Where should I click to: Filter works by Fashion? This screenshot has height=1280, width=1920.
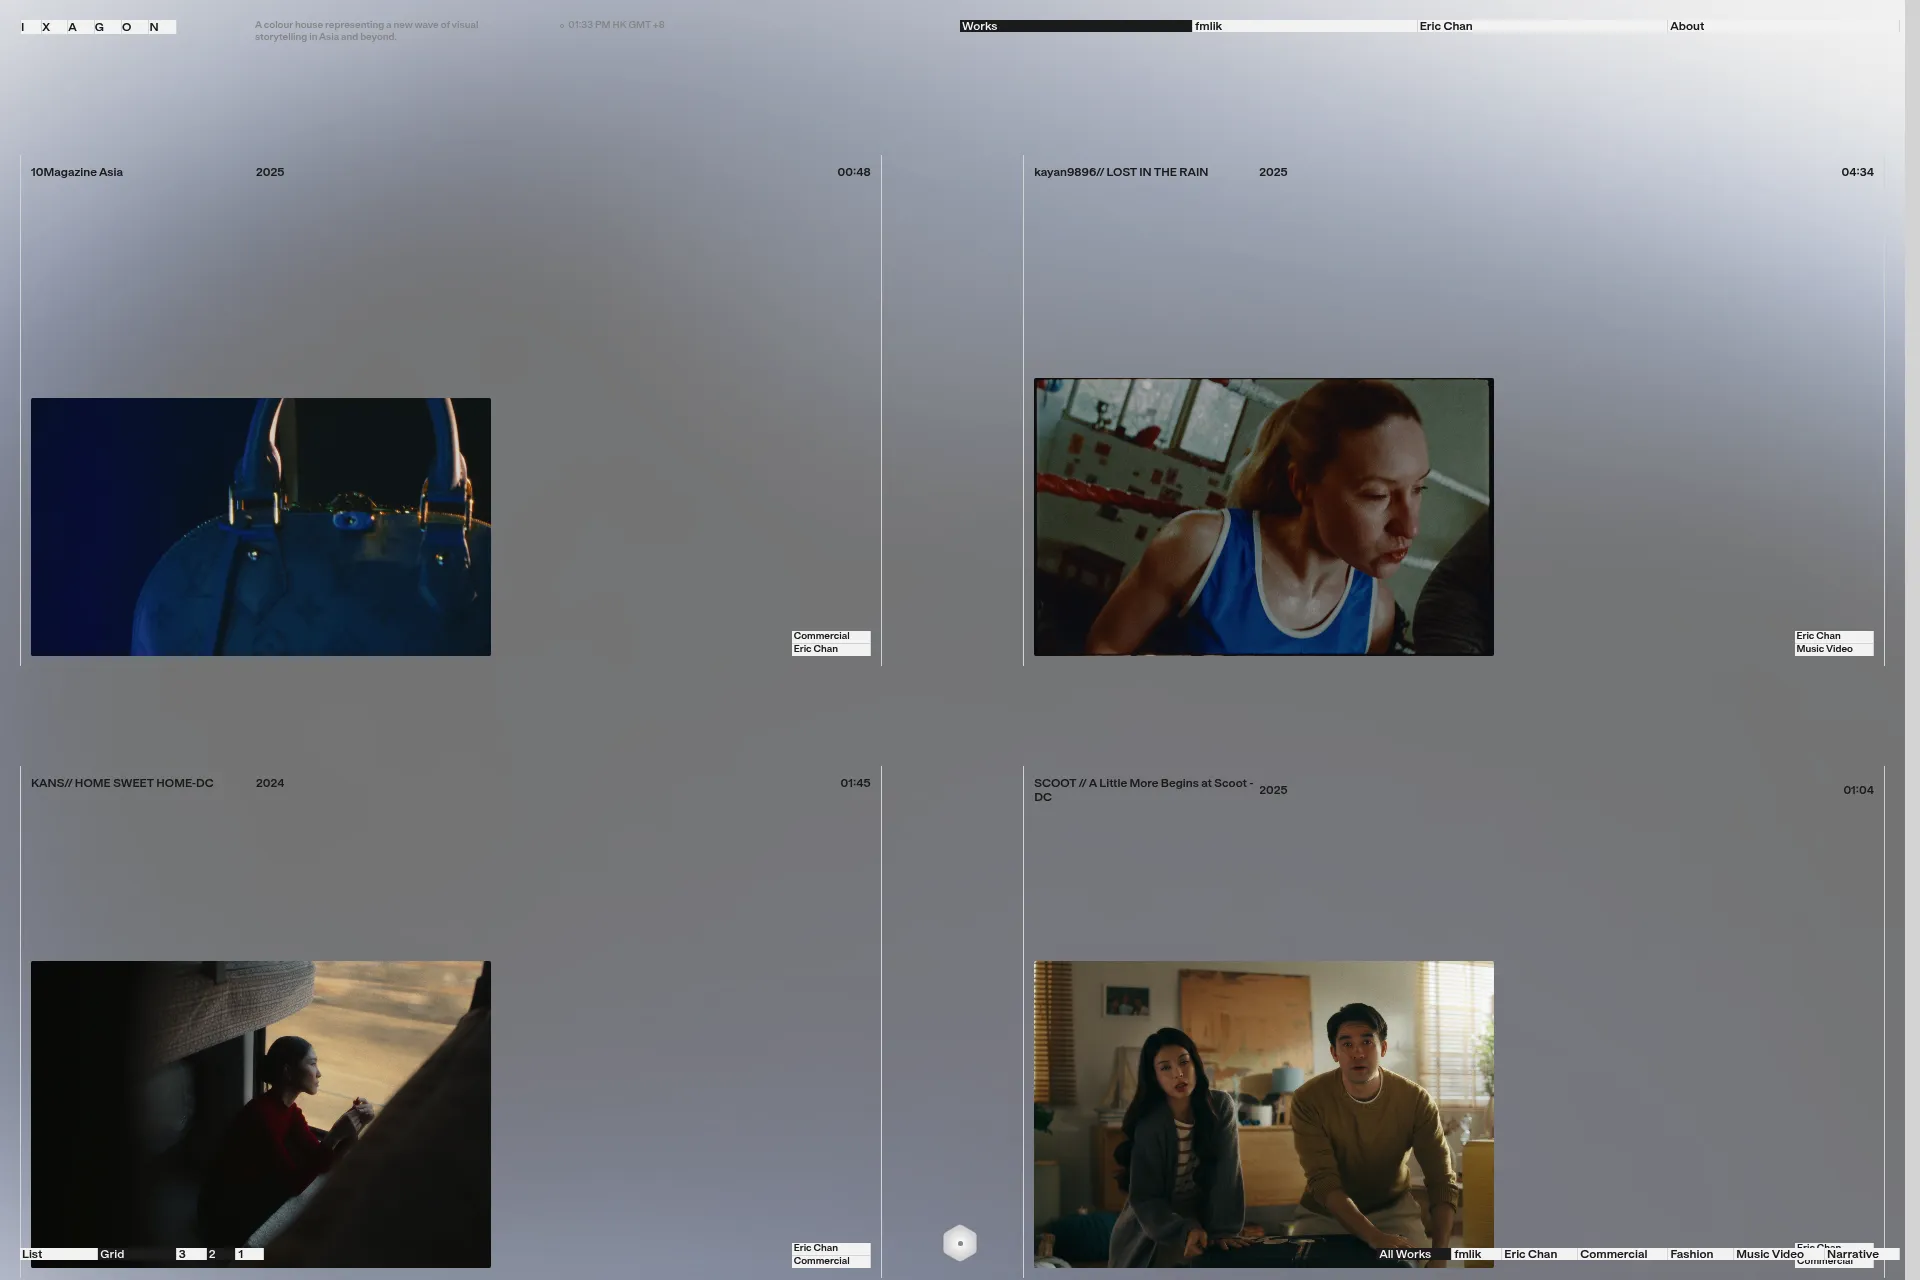(1693, 1254)
